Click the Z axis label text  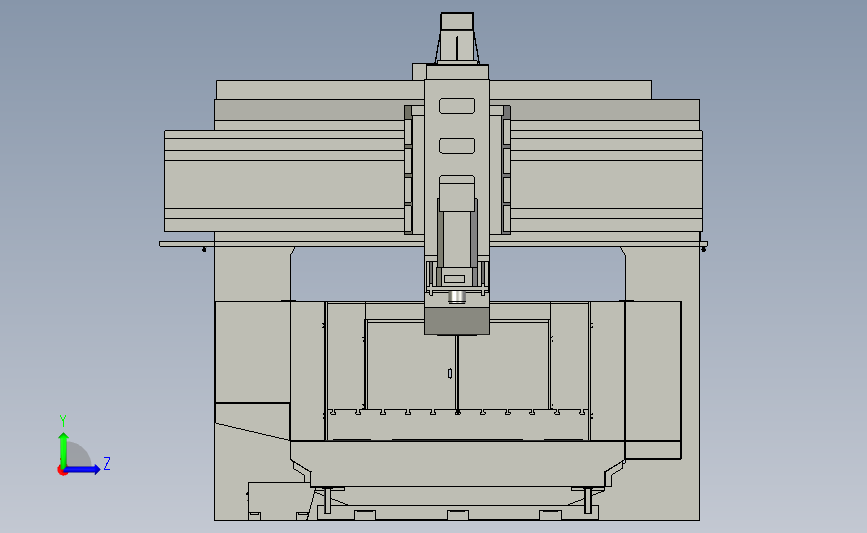pos(107,463)
